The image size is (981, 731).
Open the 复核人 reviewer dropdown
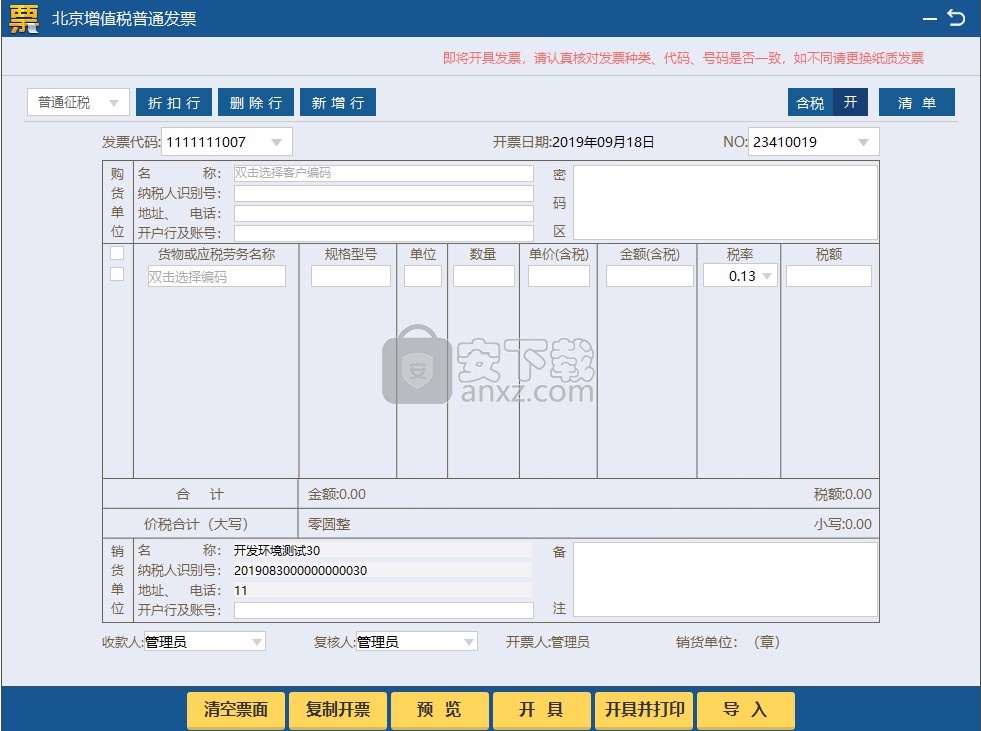click(x=468, y=642)
